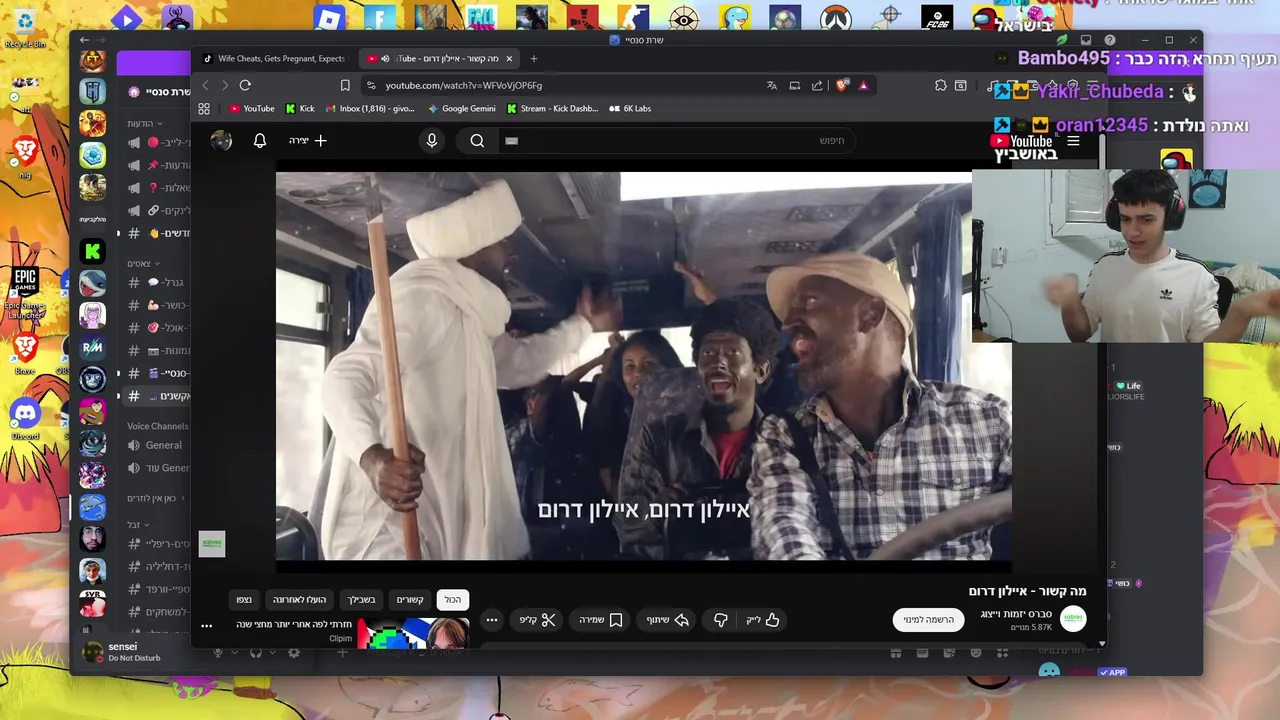Open the bookmarks apps grid icon
Image resolution: width=1280 pixels, height=720 pixels.
click(x=204, y=108)
